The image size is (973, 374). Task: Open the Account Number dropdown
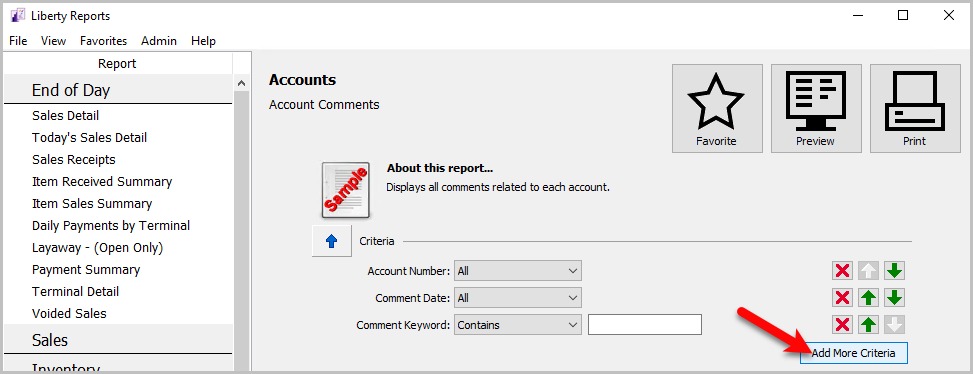click(518, 271)
